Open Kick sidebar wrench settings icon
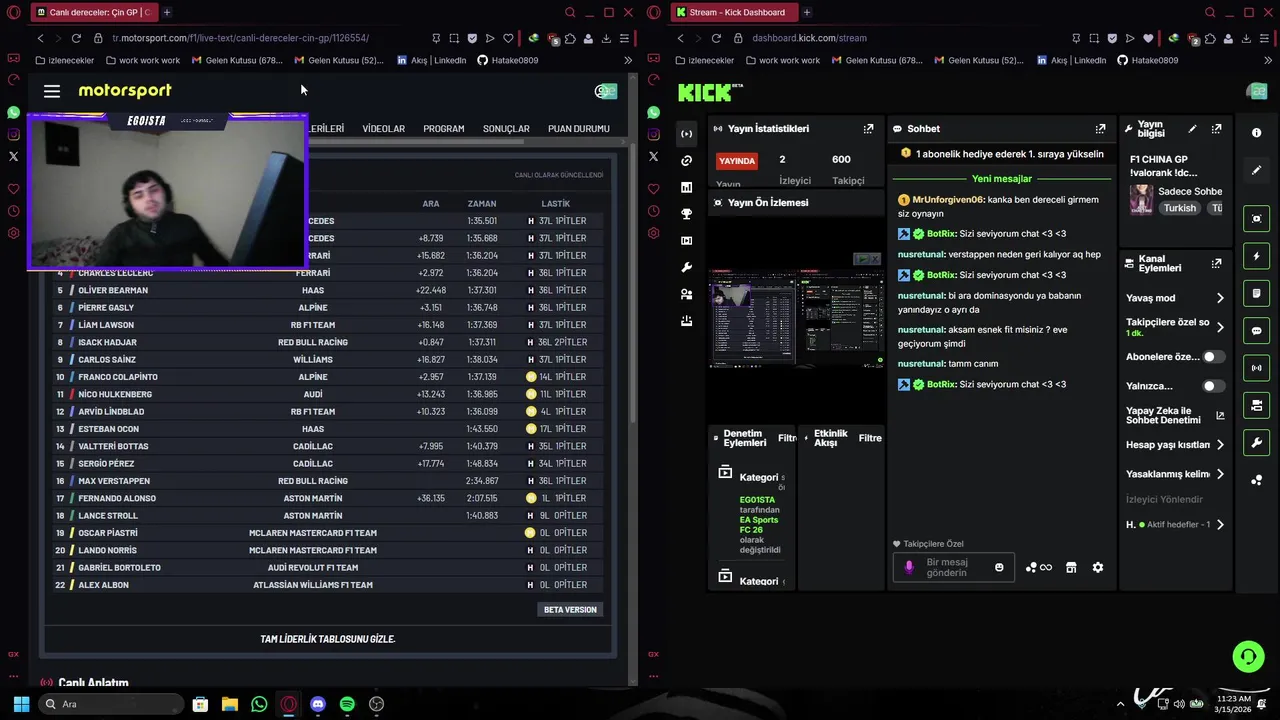This screenshot has width=1280, height=720. [x=686, y=268]
